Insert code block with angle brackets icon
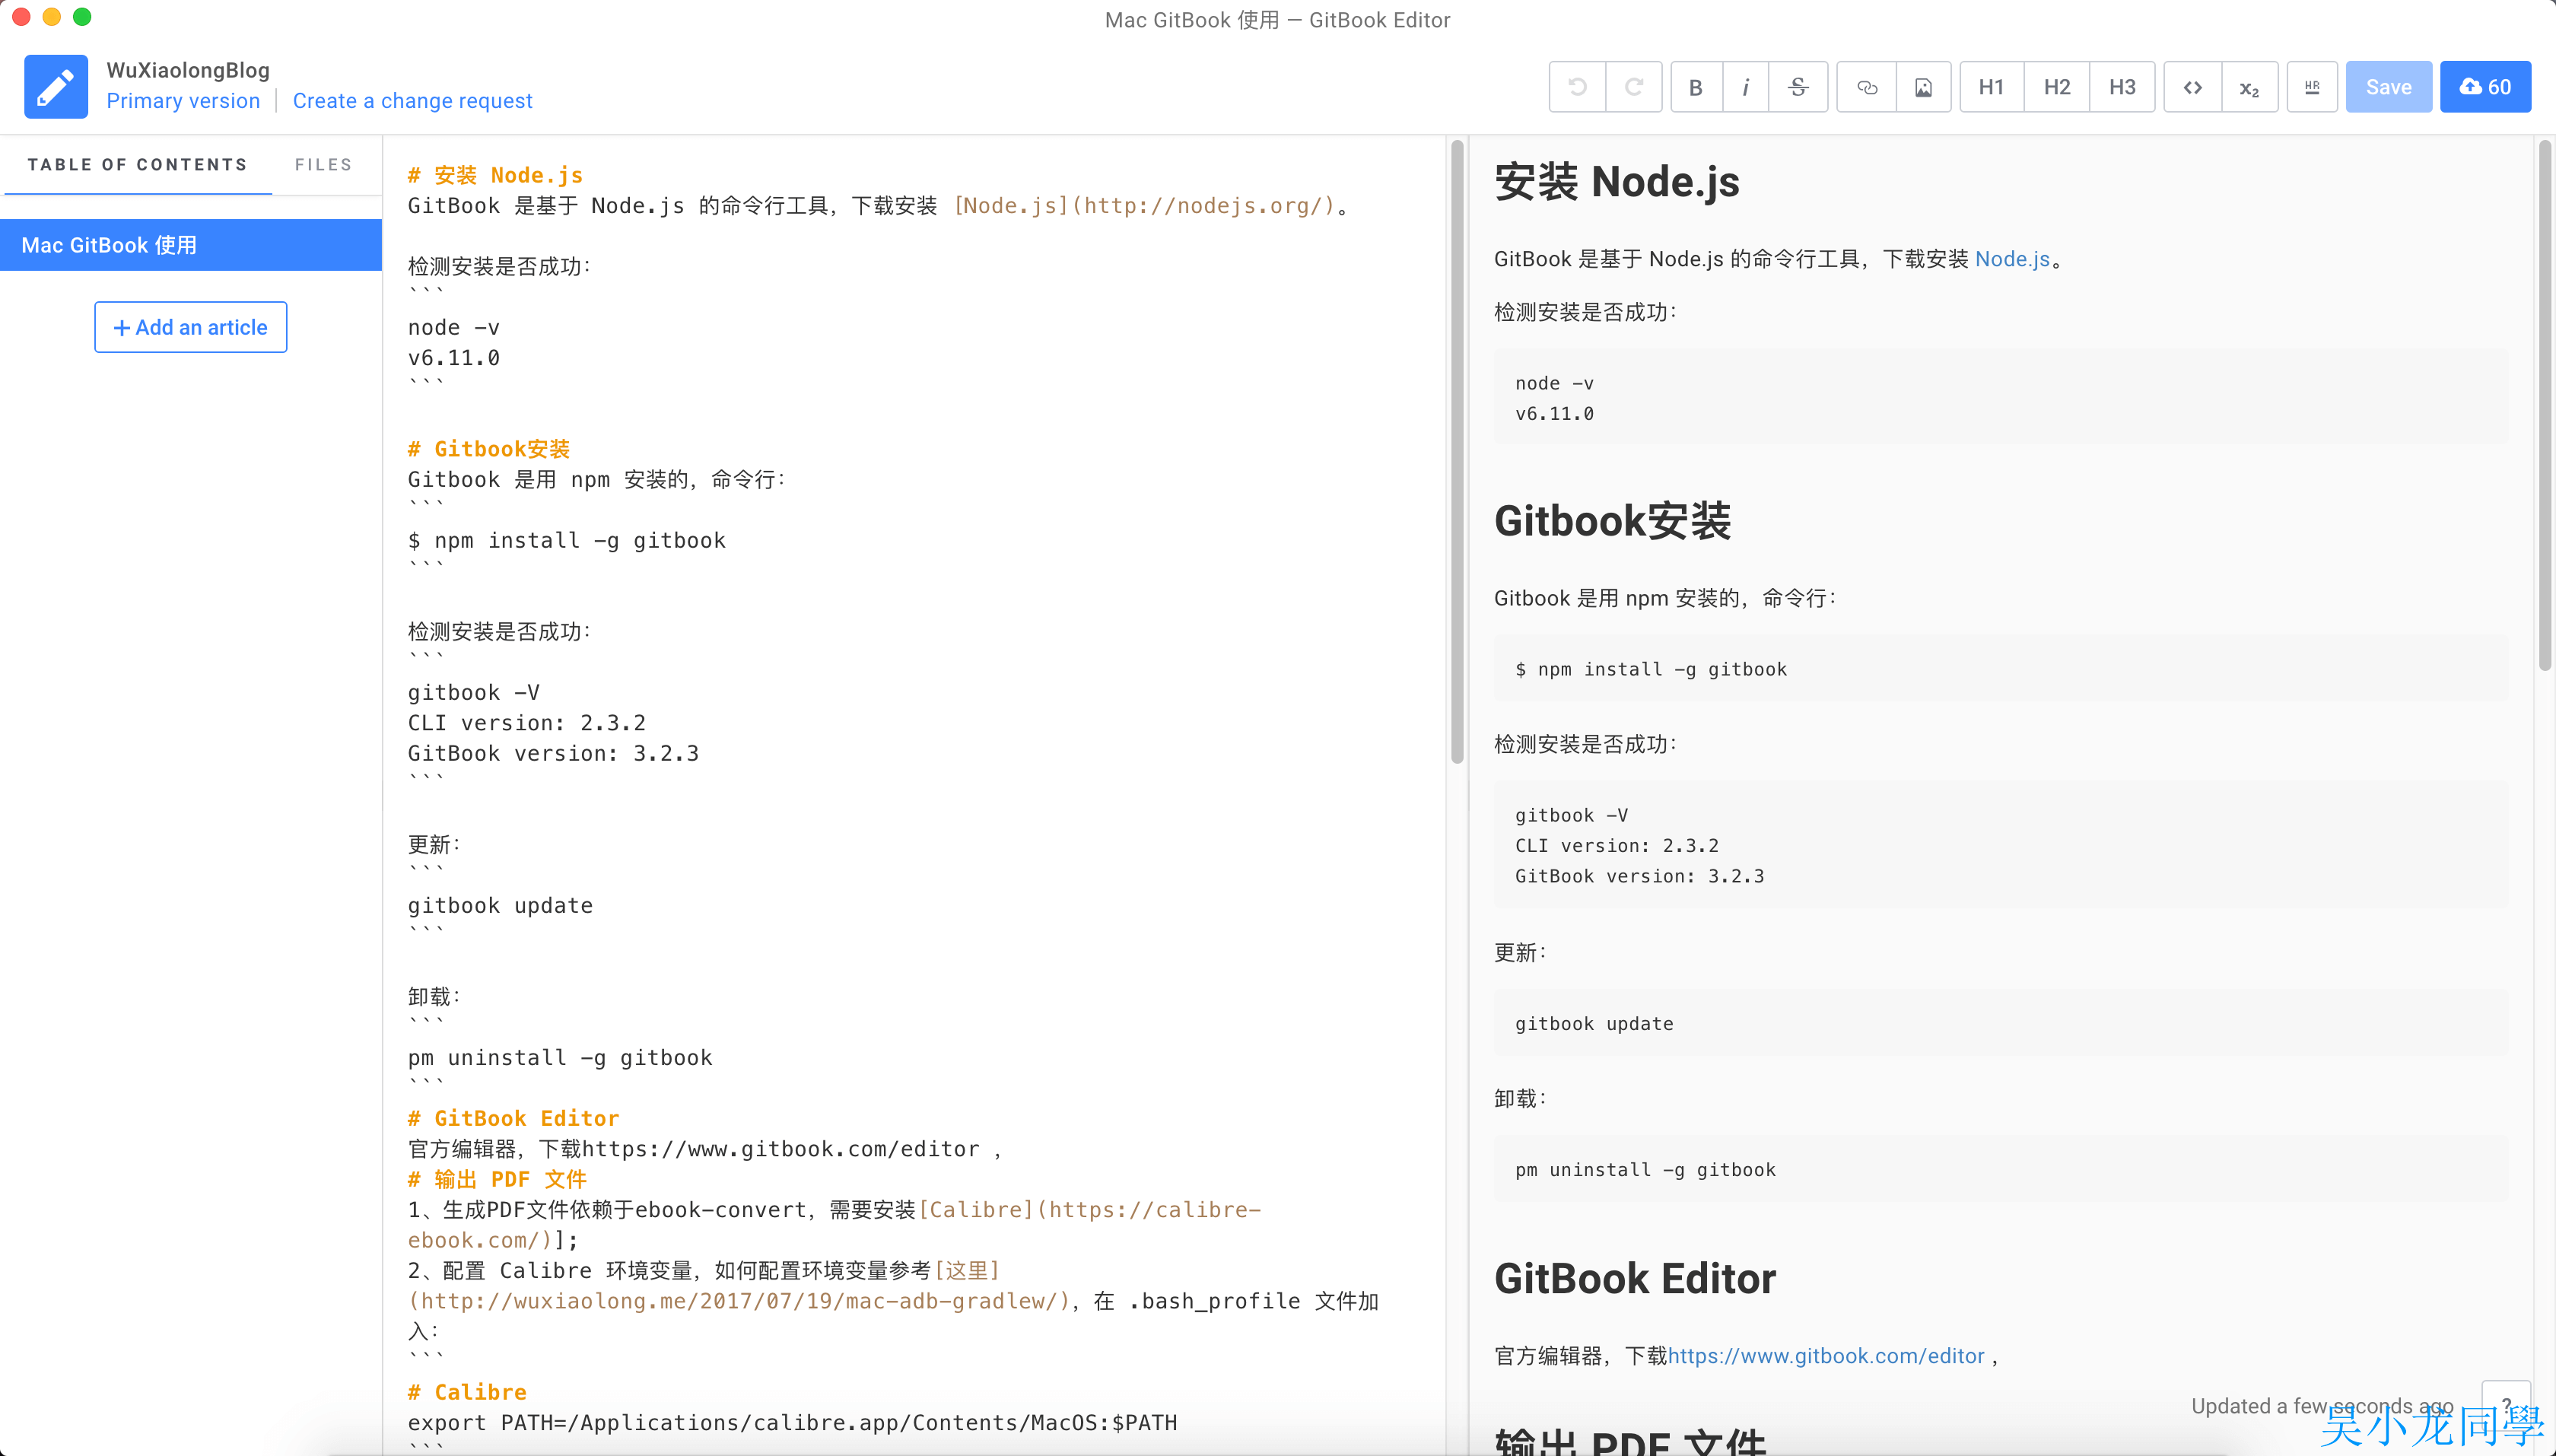This screenshot has width=2556, height=1456. (x=2193, y=87)
